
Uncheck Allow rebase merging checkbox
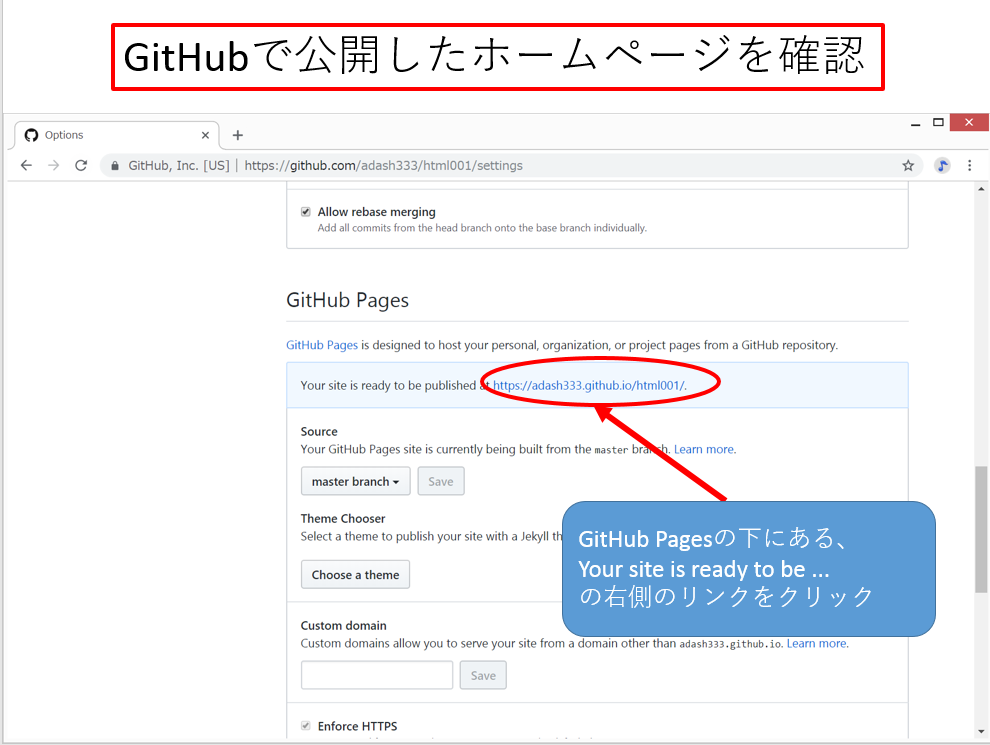click(x=306, y=212)
